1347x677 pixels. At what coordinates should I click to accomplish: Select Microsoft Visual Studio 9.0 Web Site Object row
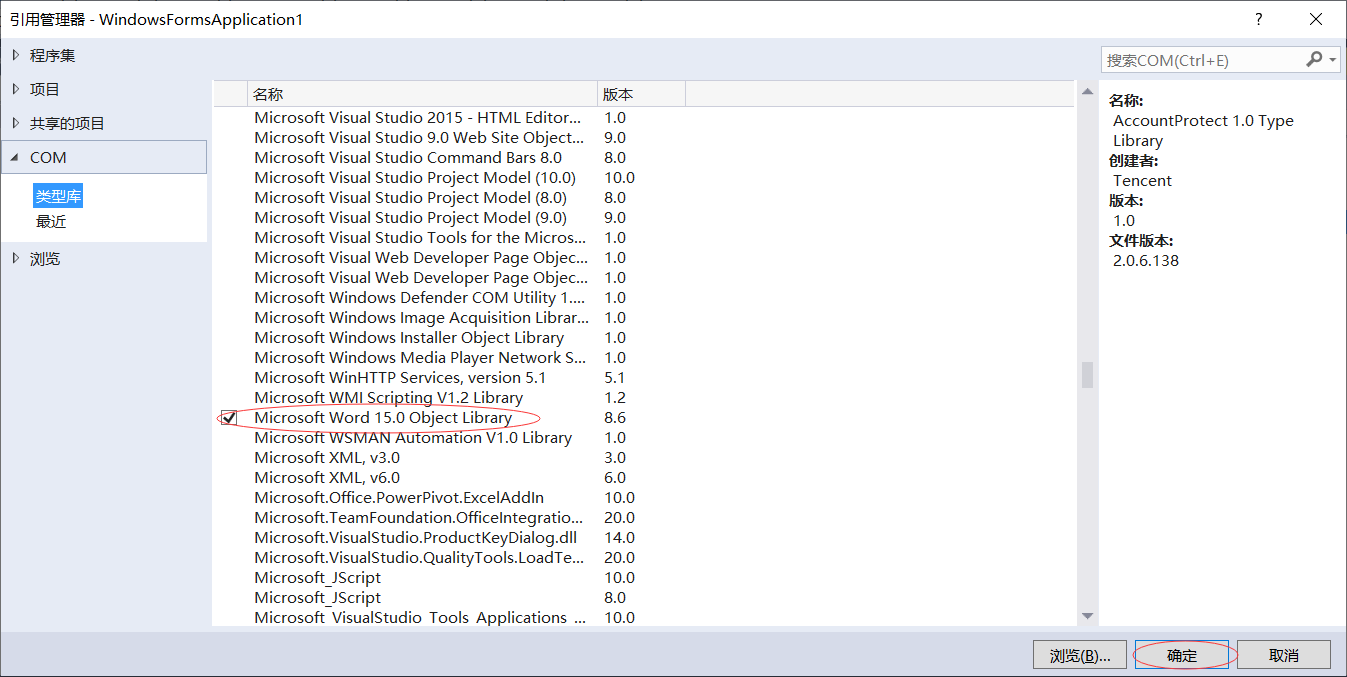click(643, 138)
